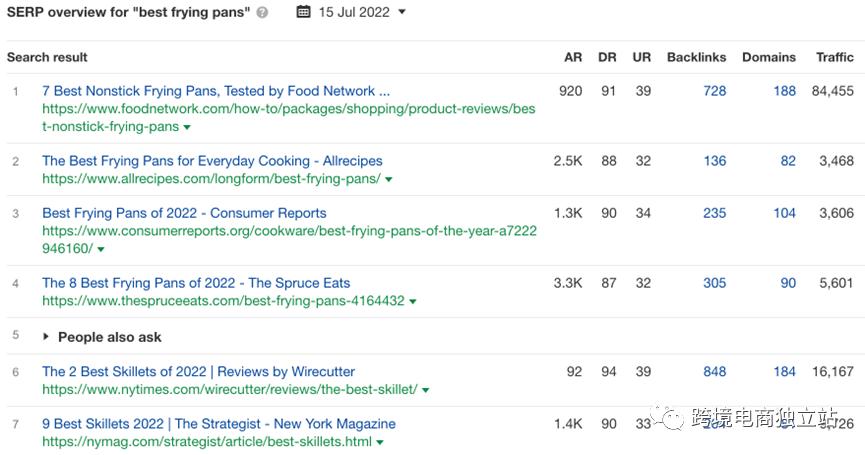This screenshot has height=455, width=865.
Task: Click the Traffic column header
Action: (834, 57)
